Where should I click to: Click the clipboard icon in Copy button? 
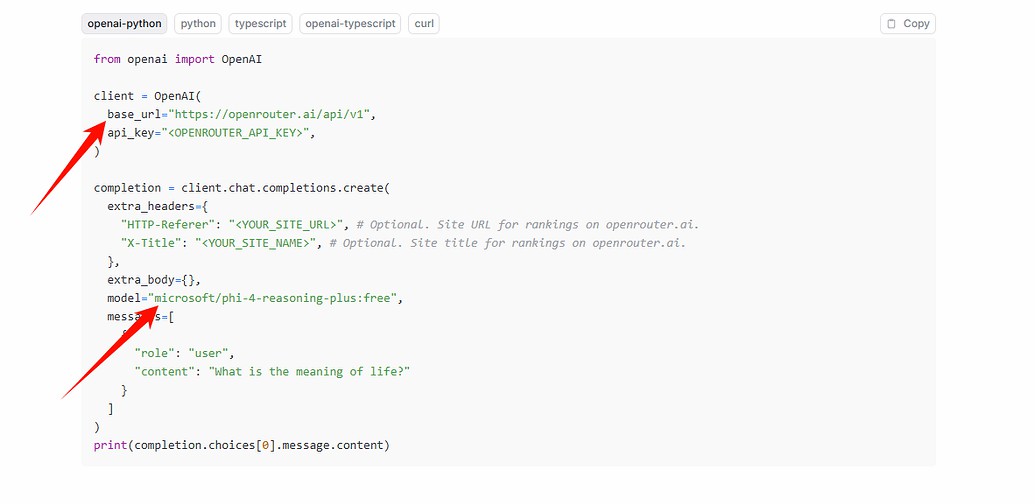(891, 24)
